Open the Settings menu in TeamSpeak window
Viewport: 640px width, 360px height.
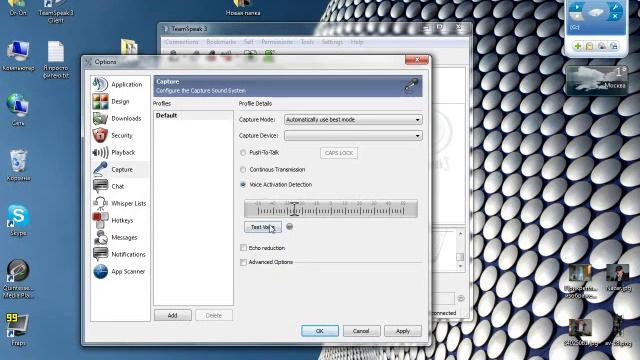(332, 42)
